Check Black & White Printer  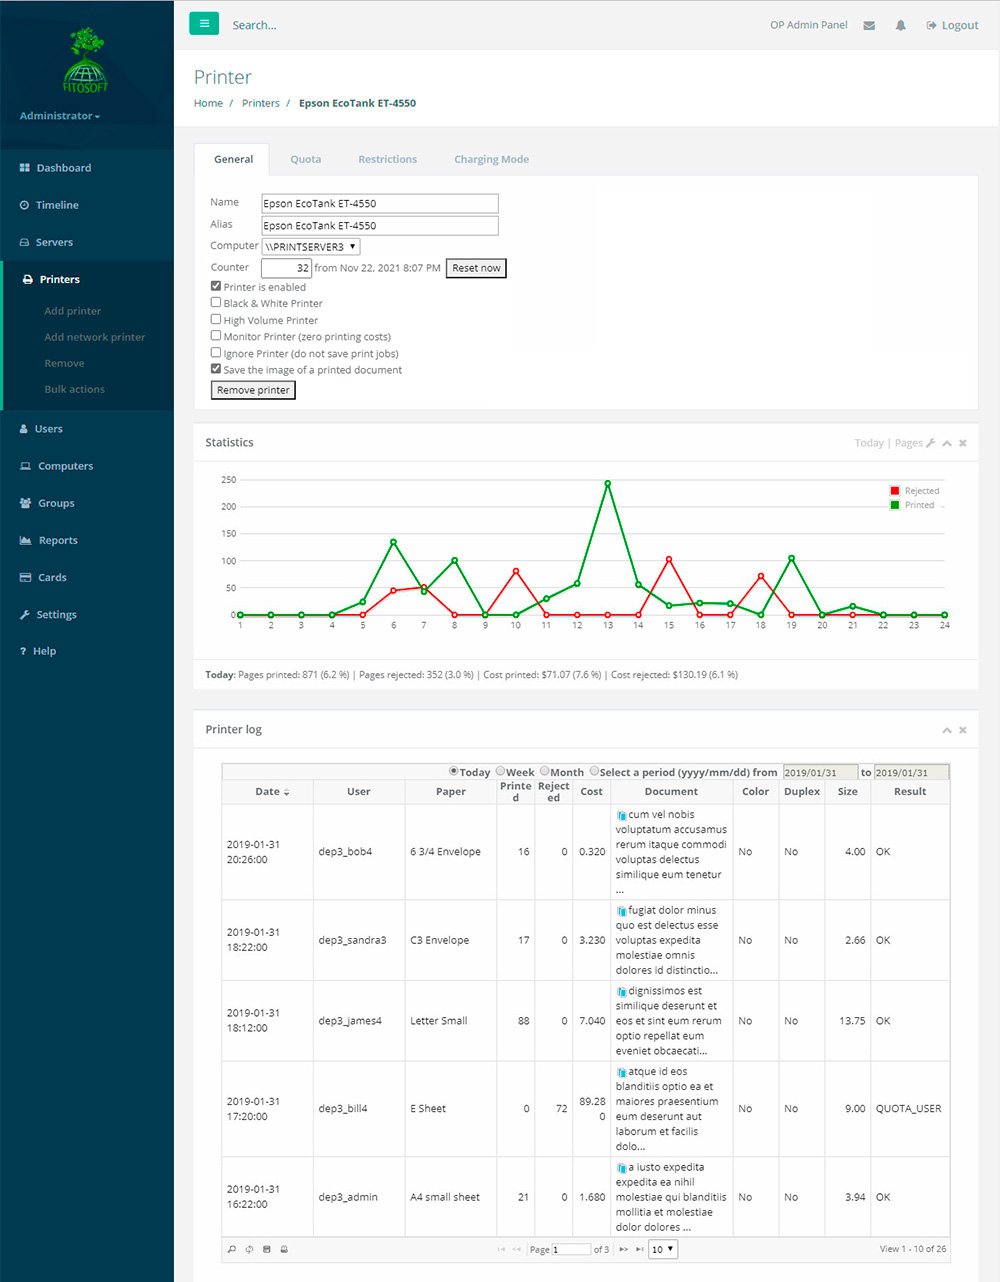pyautogui.click(x=216, y=302)
